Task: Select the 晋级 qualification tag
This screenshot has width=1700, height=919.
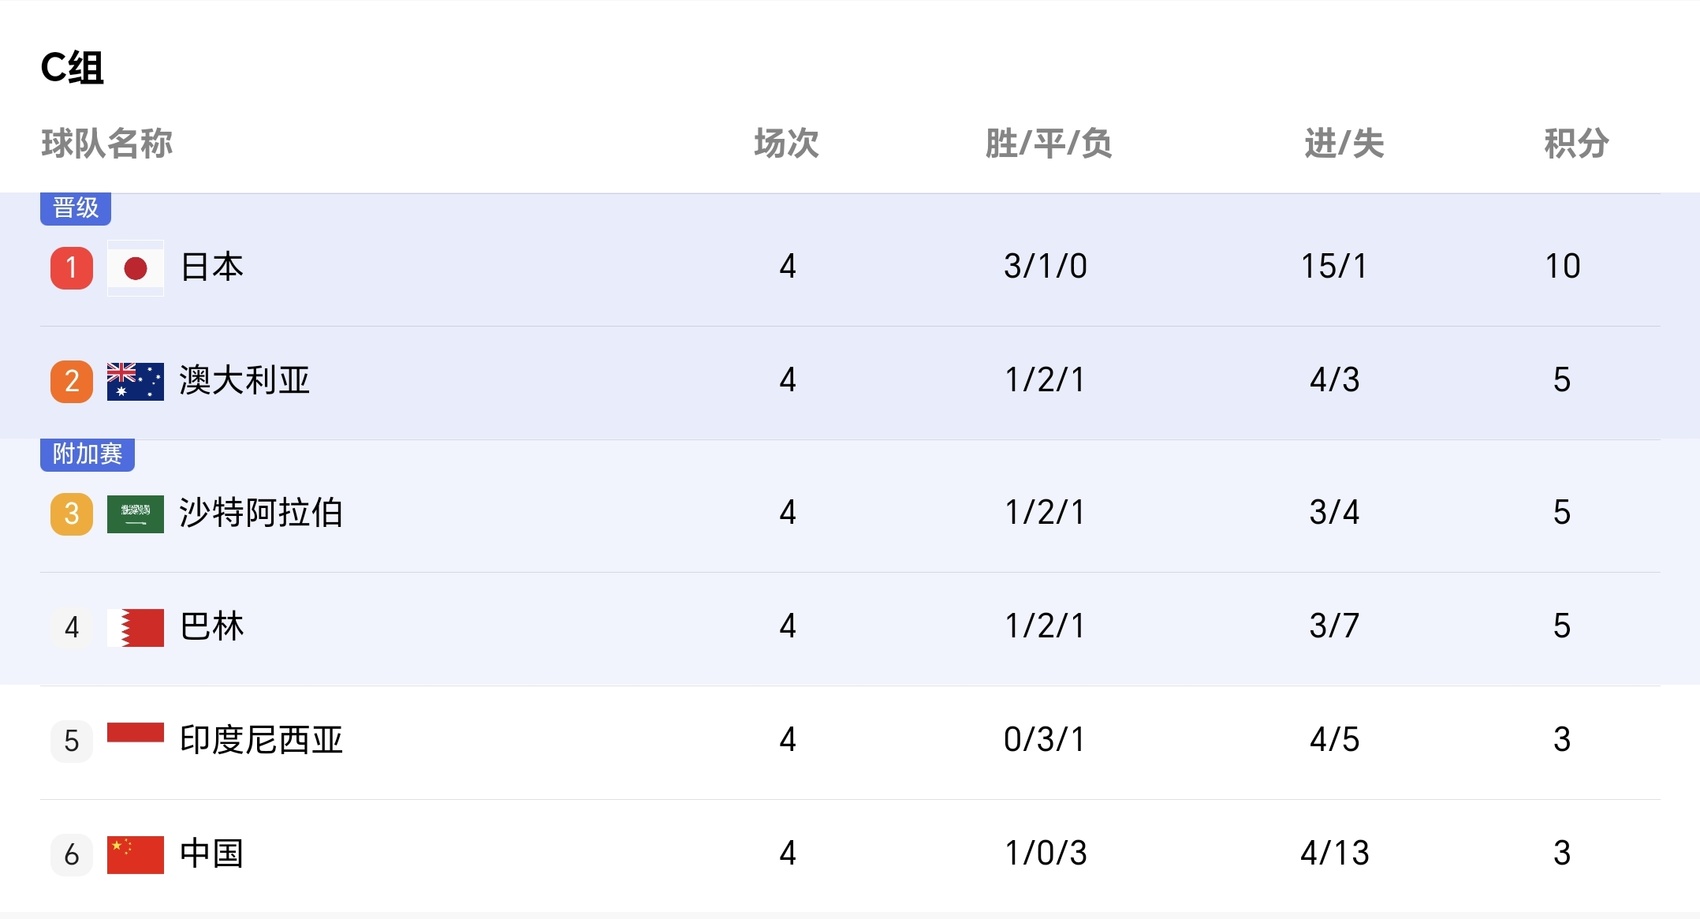Action: pyautogui.click(x=75, y=208)
